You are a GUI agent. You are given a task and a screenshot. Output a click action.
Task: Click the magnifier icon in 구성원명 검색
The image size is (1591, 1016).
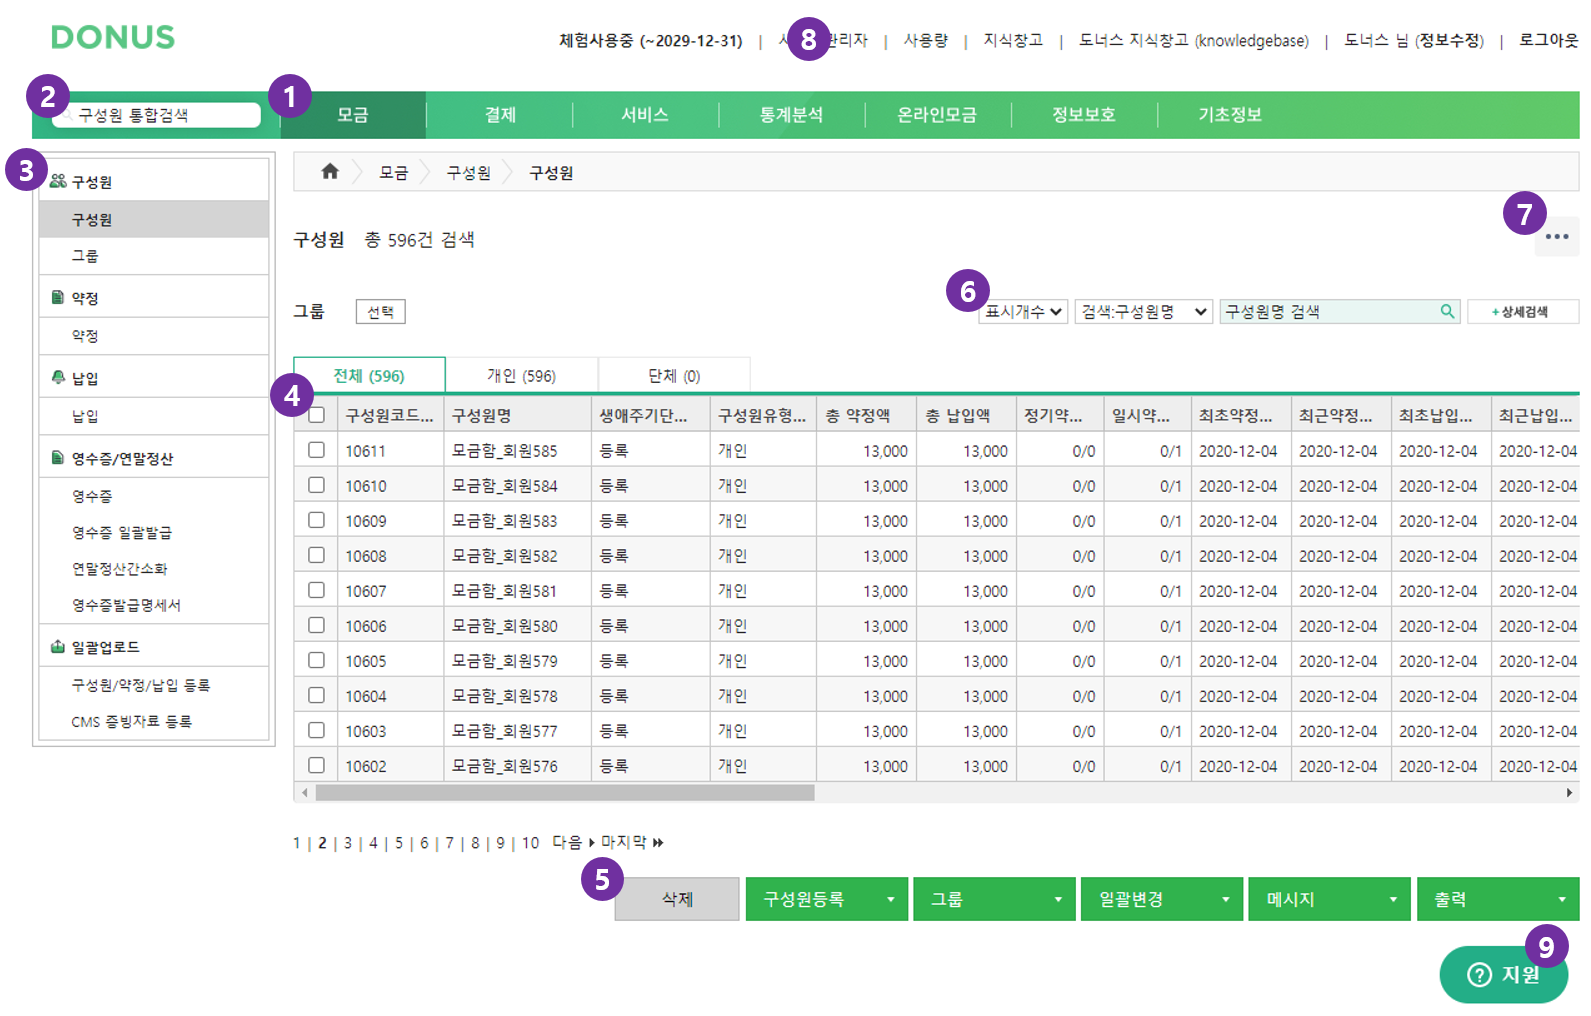click(1447, 312)
